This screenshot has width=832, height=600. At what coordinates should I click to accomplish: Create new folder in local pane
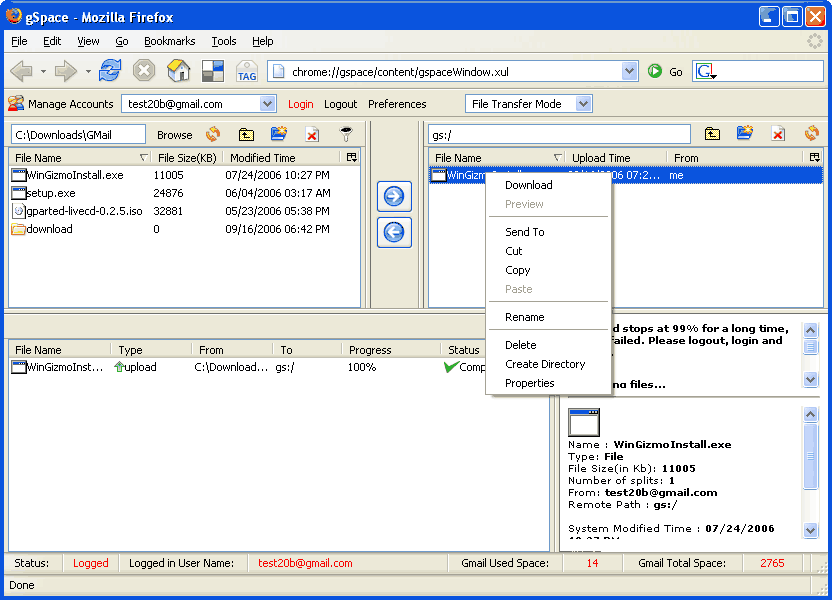279,134
